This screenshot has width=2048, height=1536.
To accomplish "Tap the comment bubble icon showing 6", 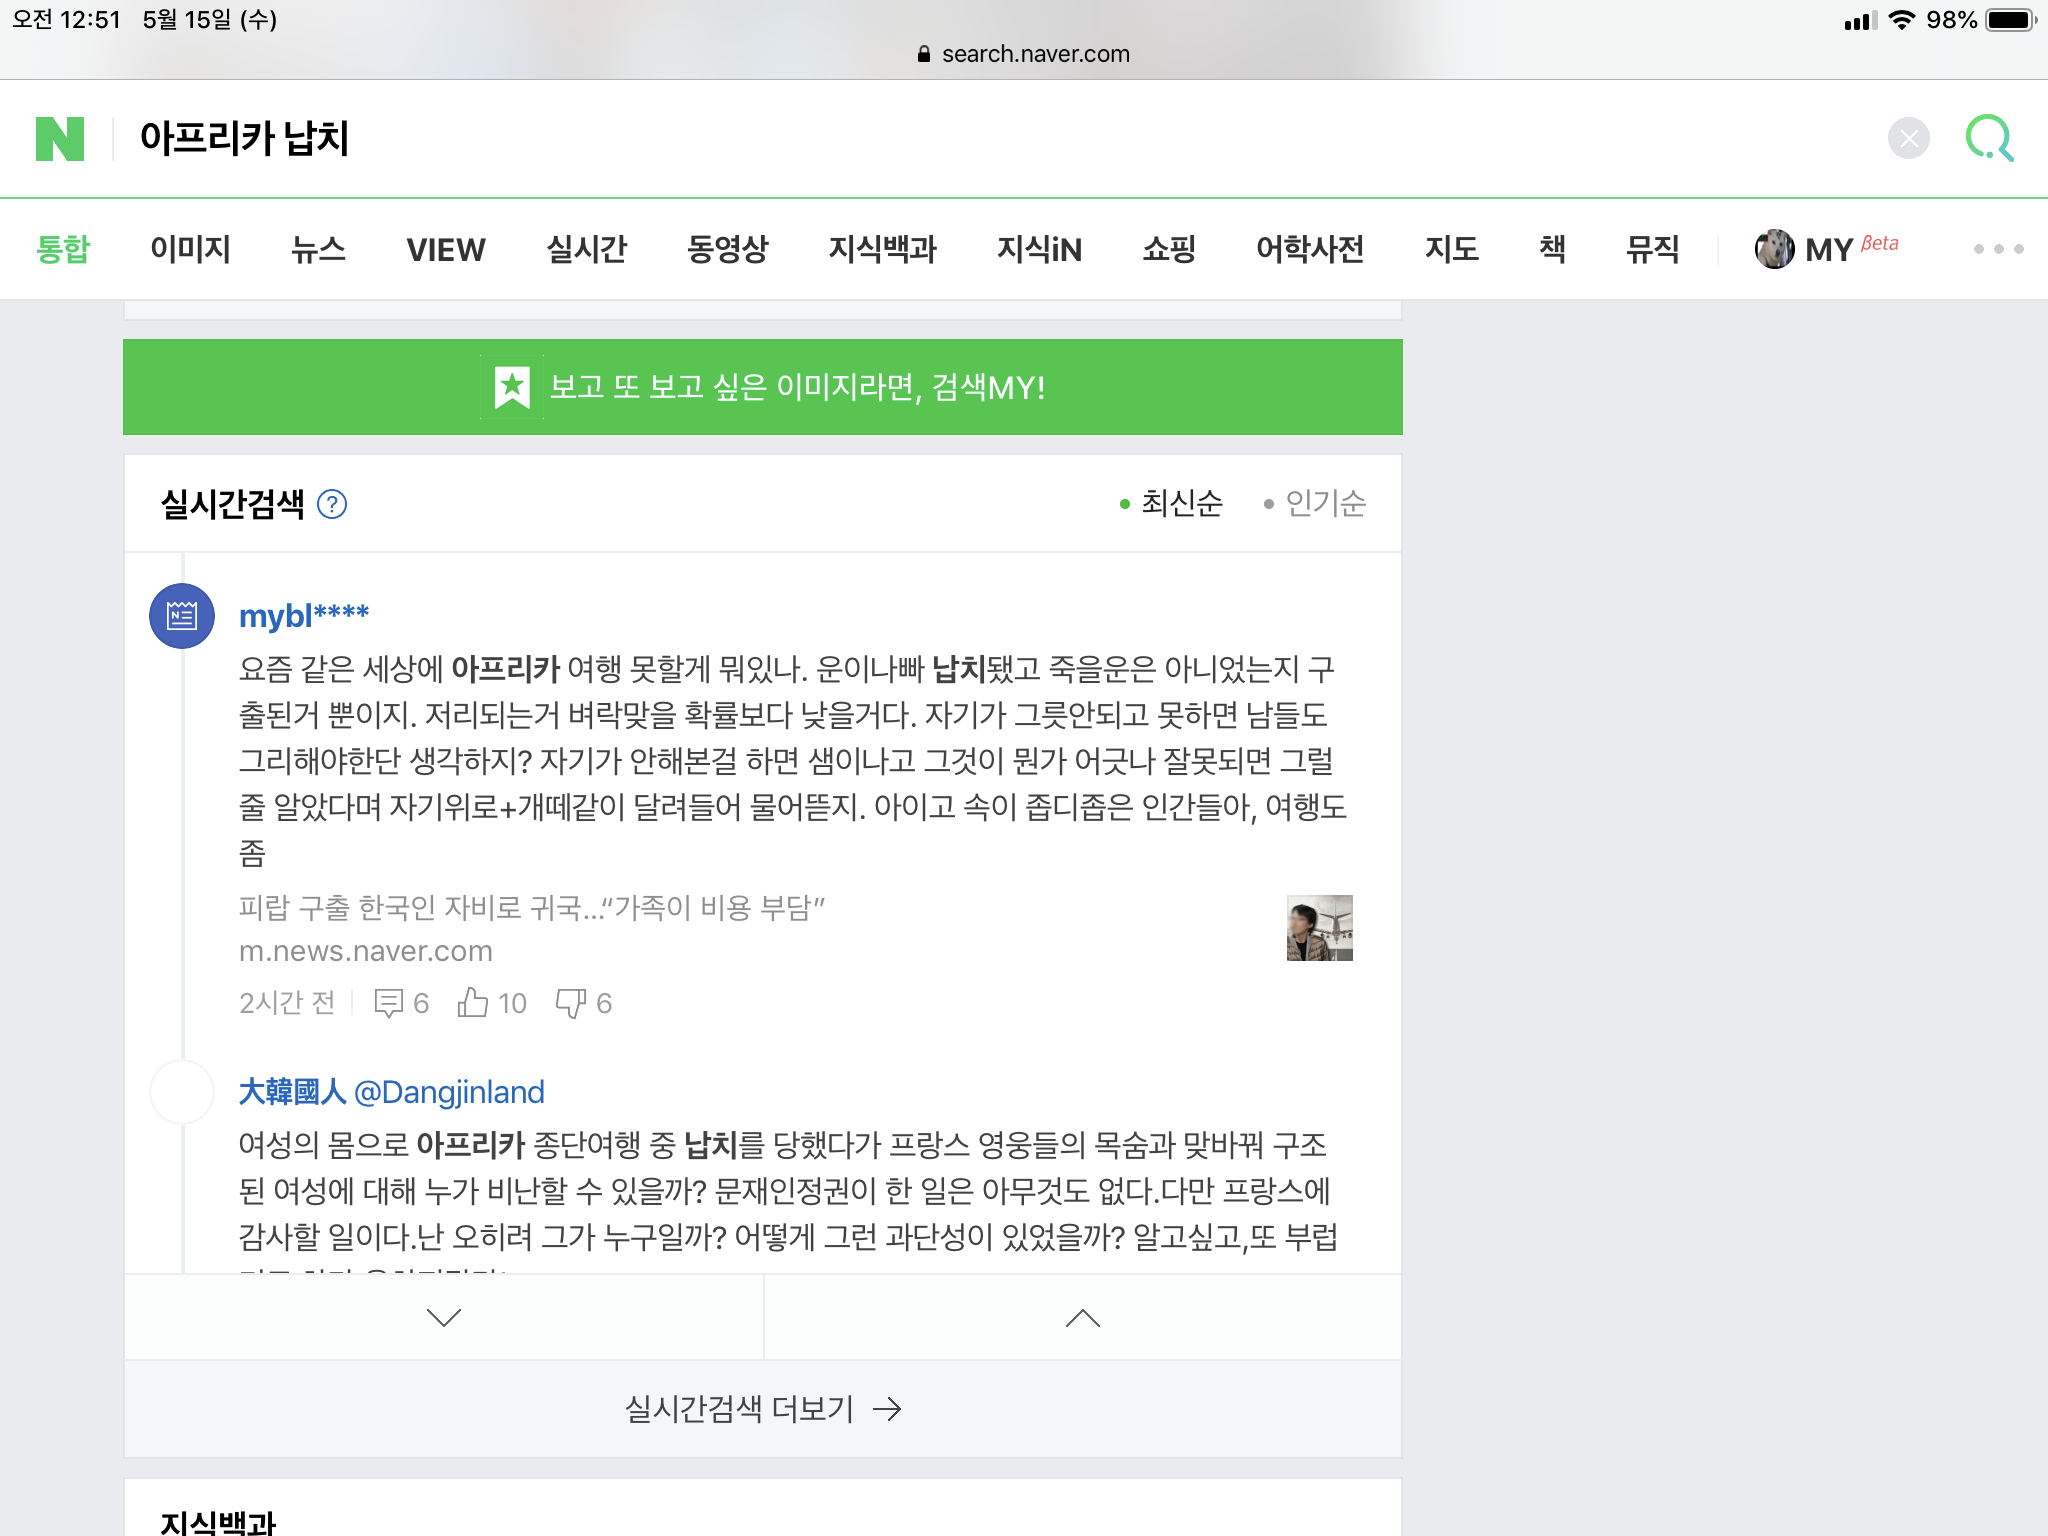I will pyautogui.click(x=388, y=1003).
